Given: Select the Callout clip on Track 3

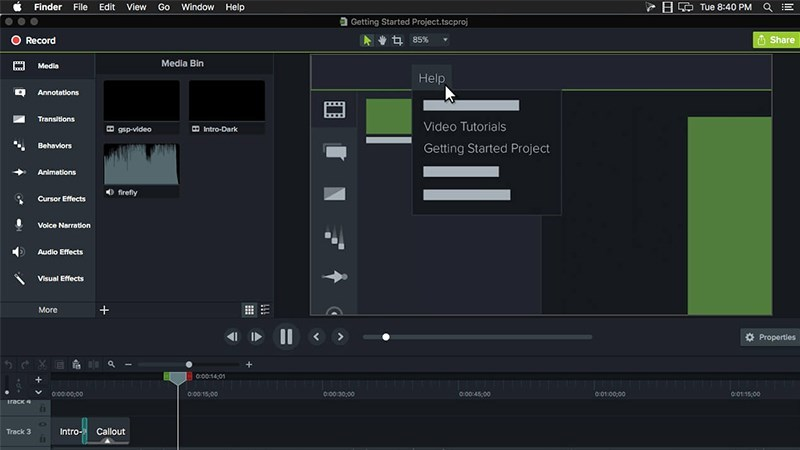Looking at the screenshot, I should click(x=109, y=431).
